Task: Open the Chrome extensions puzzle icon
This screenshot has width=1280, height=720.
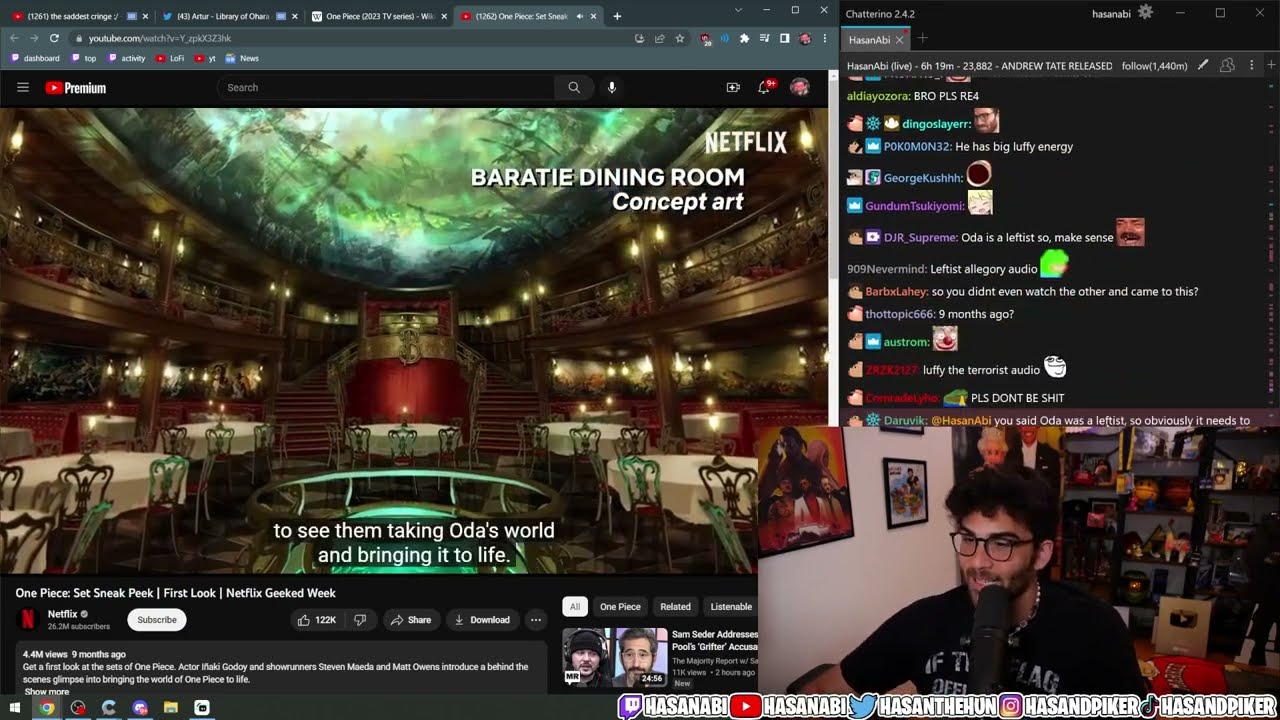Action: click(744, 38)
